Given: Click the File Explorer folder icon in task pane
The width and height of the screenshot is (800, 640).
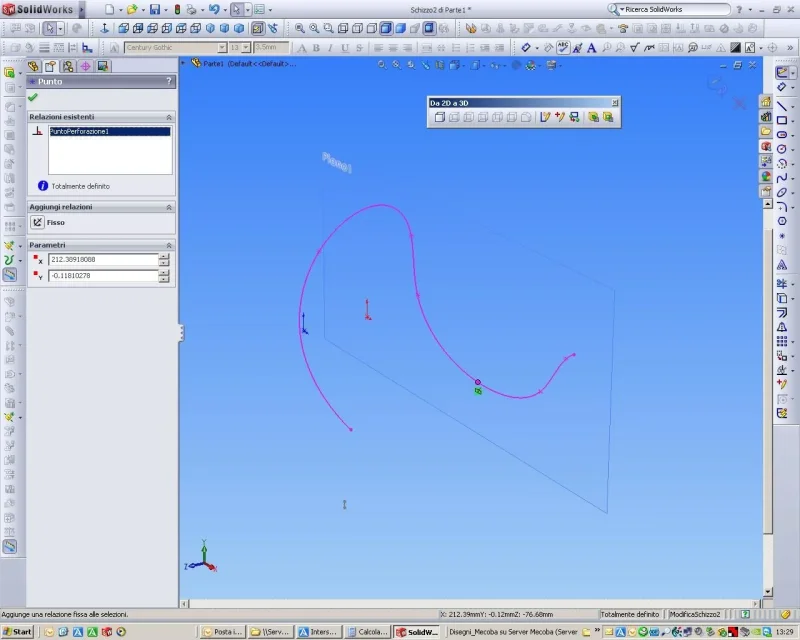Looking at the screenshot, I should click(766, 131).
